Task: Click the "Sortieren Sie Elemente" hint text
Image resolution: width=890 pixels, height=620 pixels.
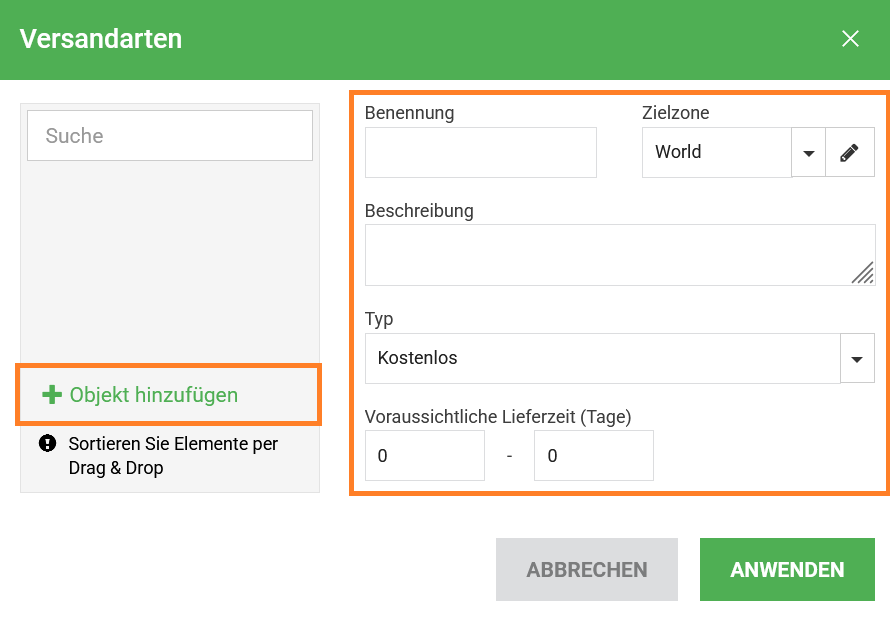Action: [173, 455]
